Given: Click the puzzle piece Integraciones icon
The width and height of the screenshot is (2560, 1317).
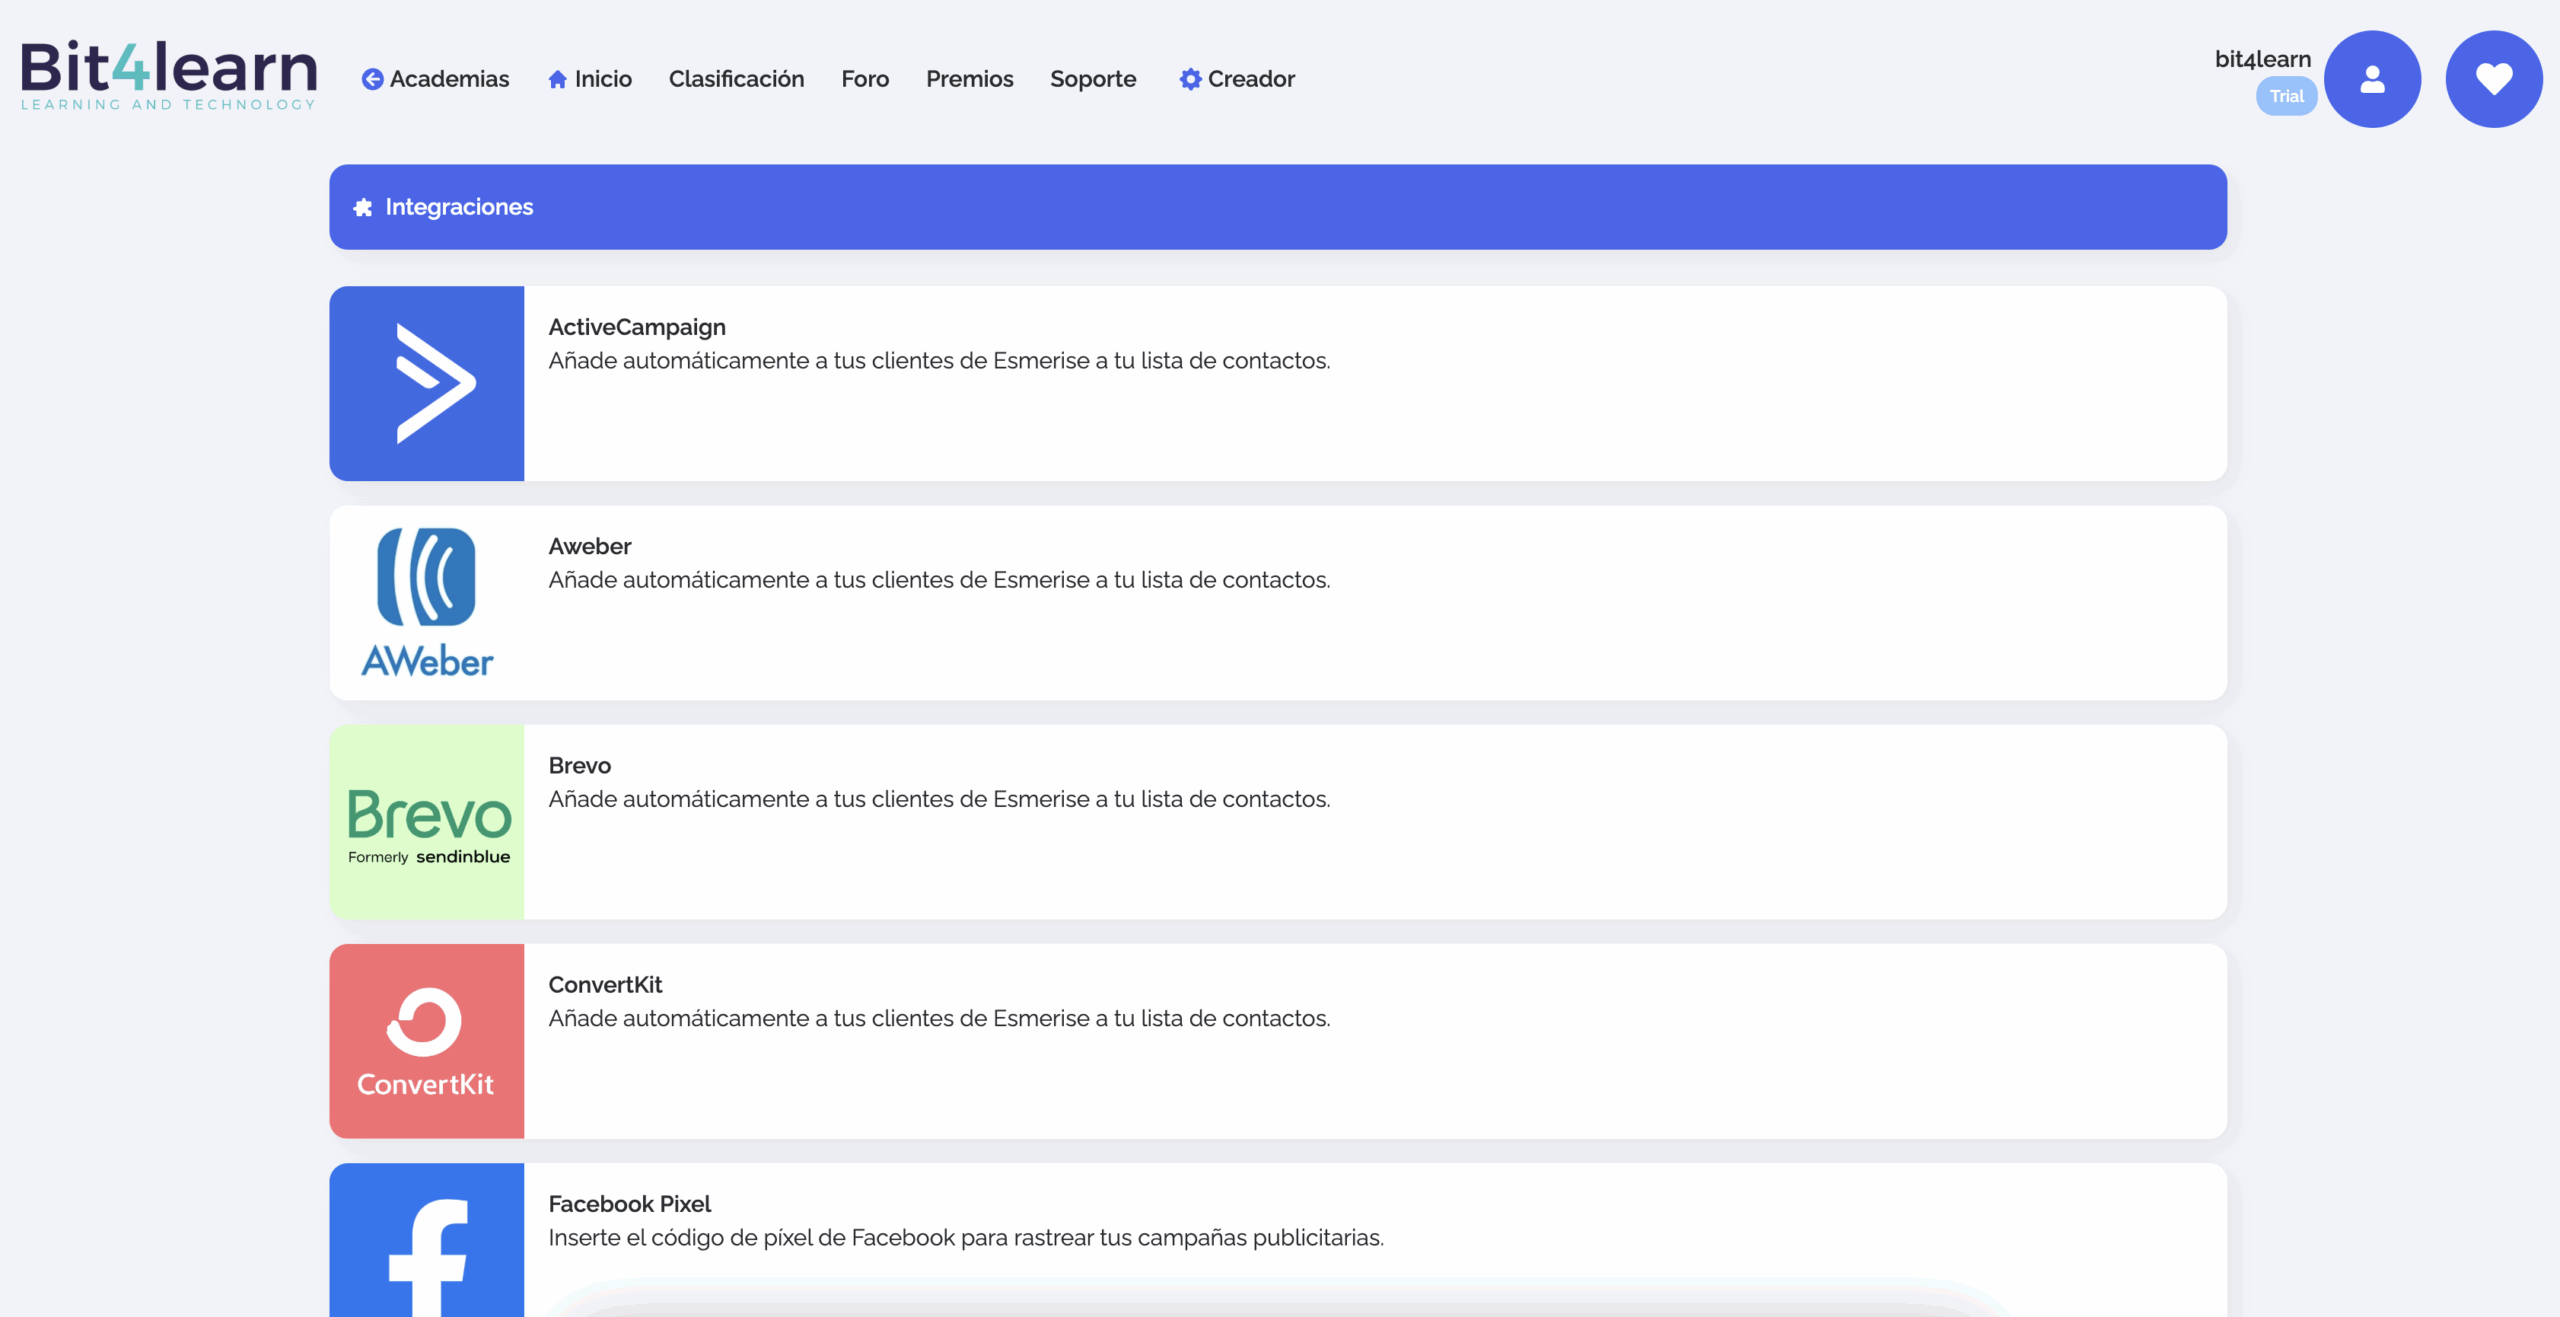Looking at the screenshot, I should point(363,207).
